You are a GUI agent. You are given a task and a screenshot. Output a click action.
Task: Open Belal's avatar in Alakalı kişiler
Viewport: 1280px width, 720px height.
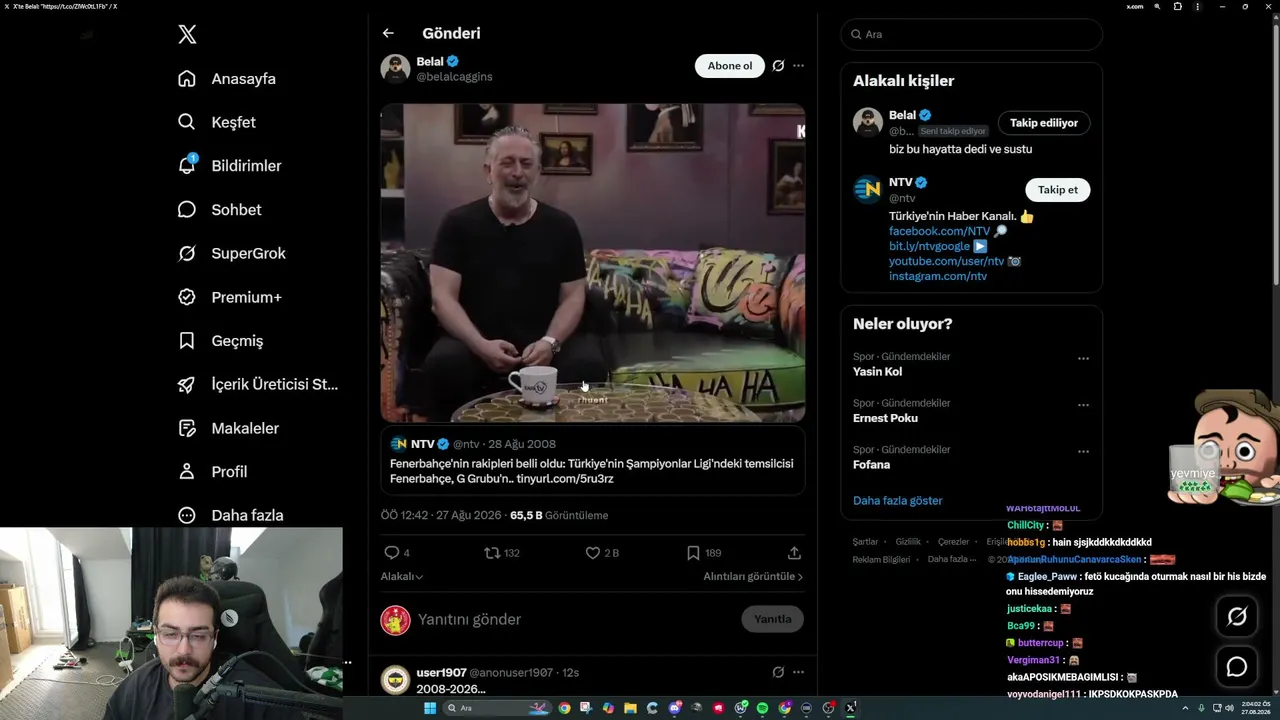coord(868,122)
